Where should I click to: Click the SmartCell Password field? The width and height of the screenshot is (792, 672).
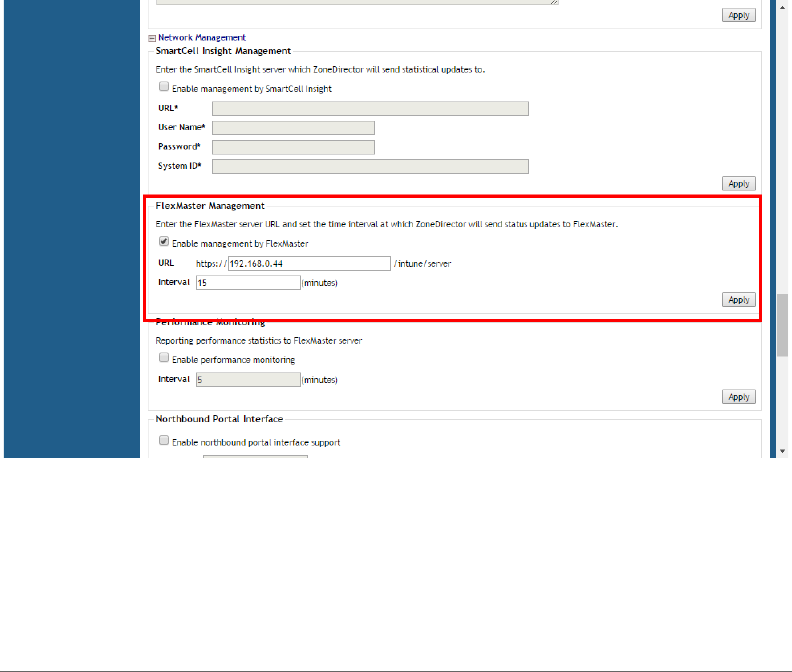click(x=293, y=147)
